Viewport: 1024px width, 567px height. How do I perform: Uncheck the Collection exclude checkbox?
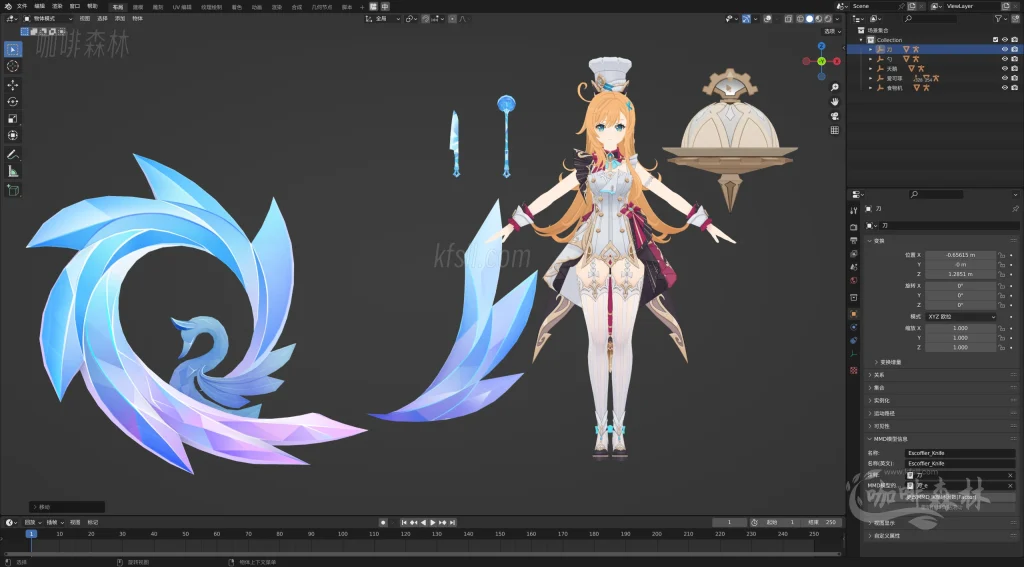(995, 40)
